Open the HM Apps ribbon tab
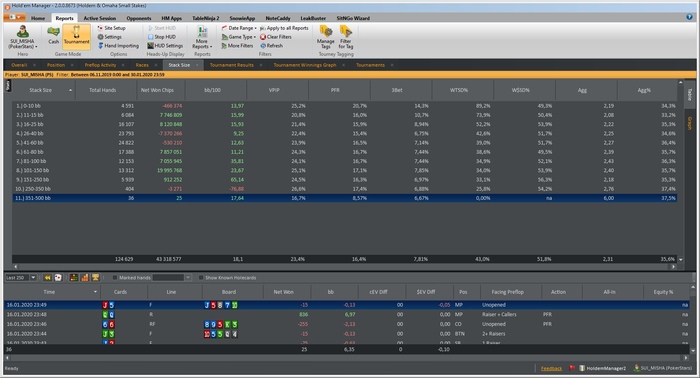This screenshot has height=378, width=700. point(171,18)
